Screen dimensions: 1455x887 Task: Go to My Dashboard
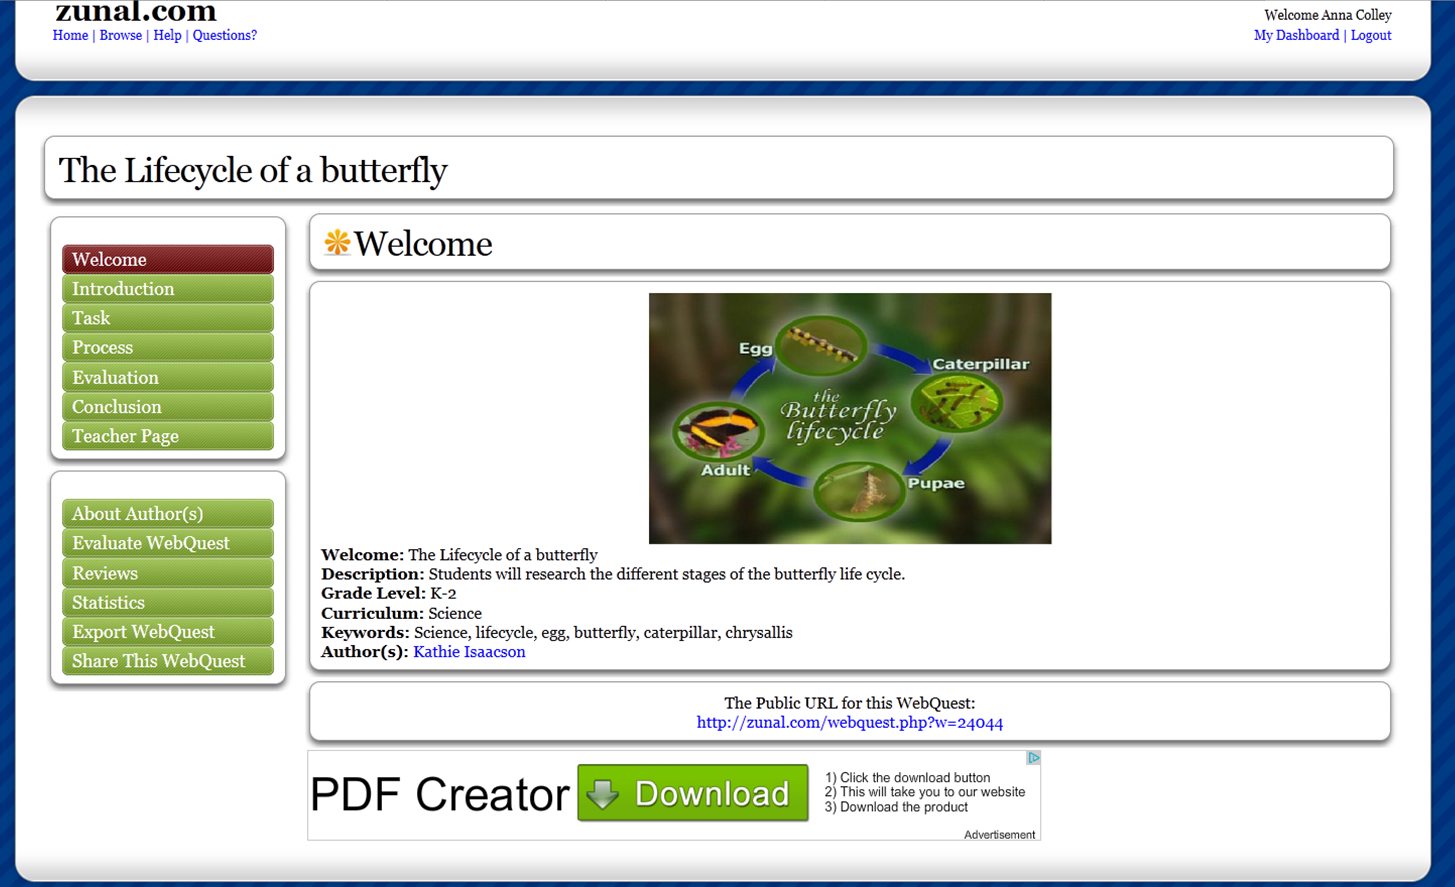click(1296, 35)
